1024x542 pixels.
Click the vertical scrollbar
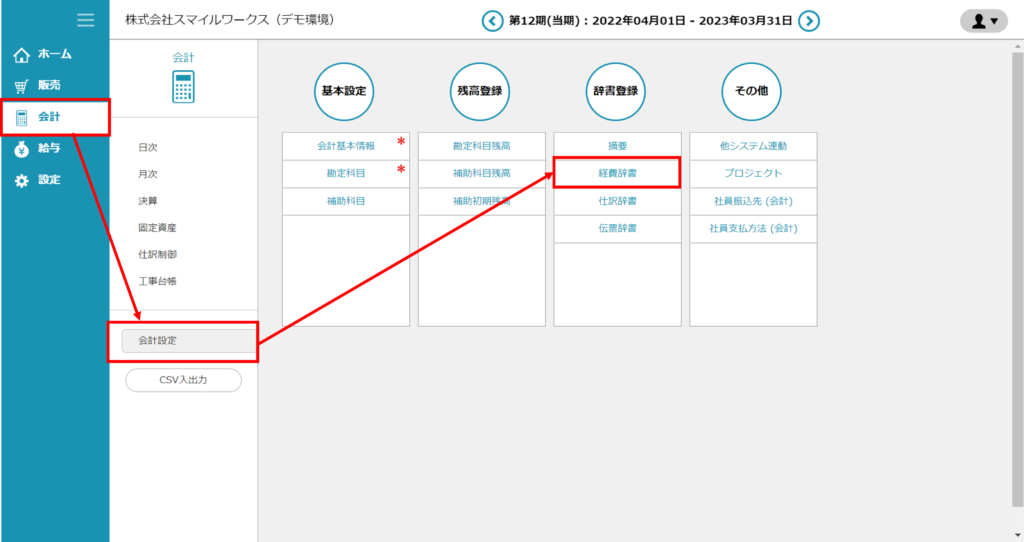click(1017, 279)
